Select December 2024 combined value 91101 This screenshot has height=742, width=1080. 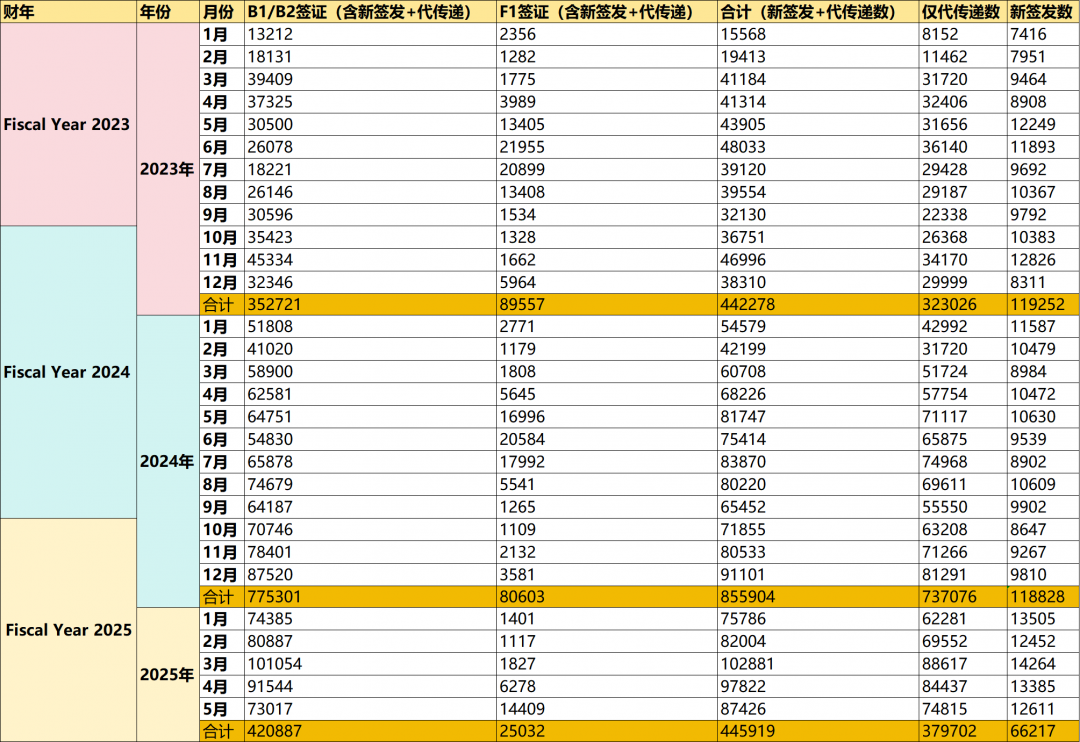tap(744, 574)
